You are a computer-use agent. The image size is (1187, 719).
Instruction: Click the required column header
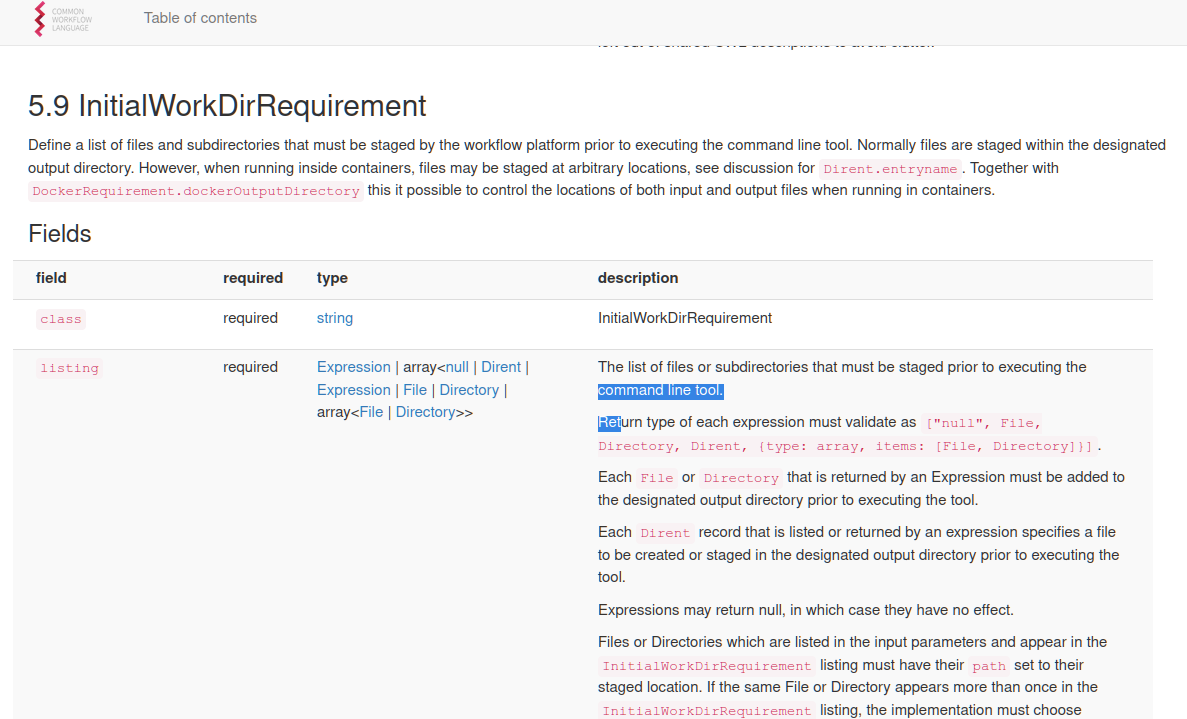click(x=253, y=278)
